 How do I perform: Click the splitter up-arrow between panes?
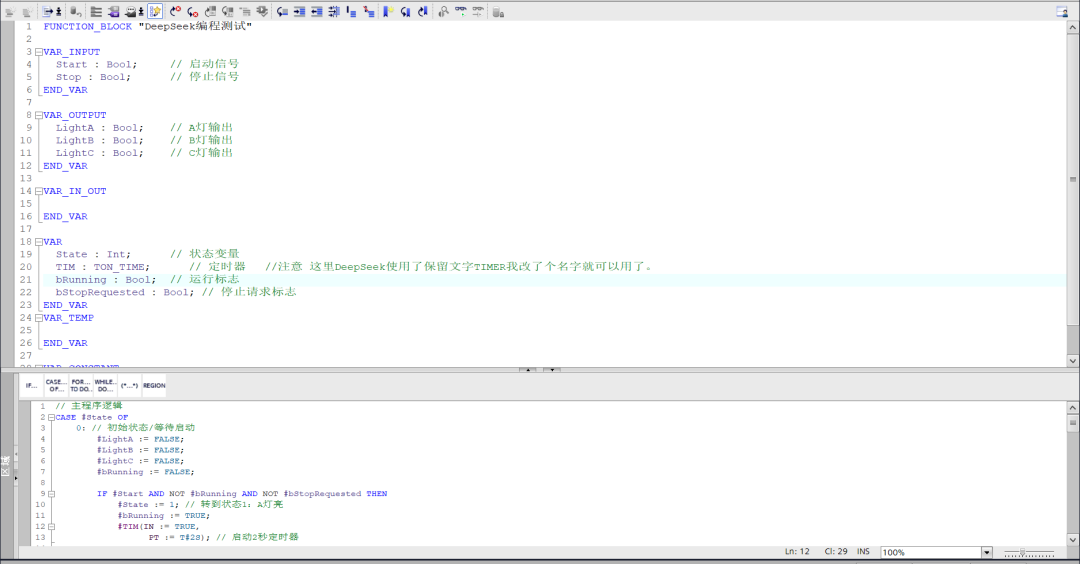528,370
